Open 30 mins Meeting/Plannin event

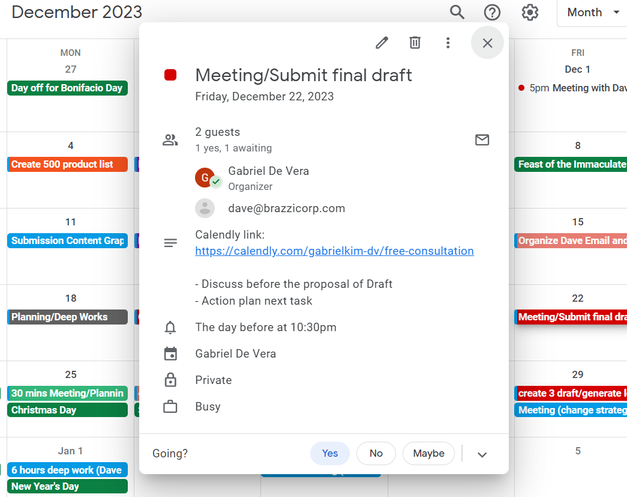click(x=68, y=393)
